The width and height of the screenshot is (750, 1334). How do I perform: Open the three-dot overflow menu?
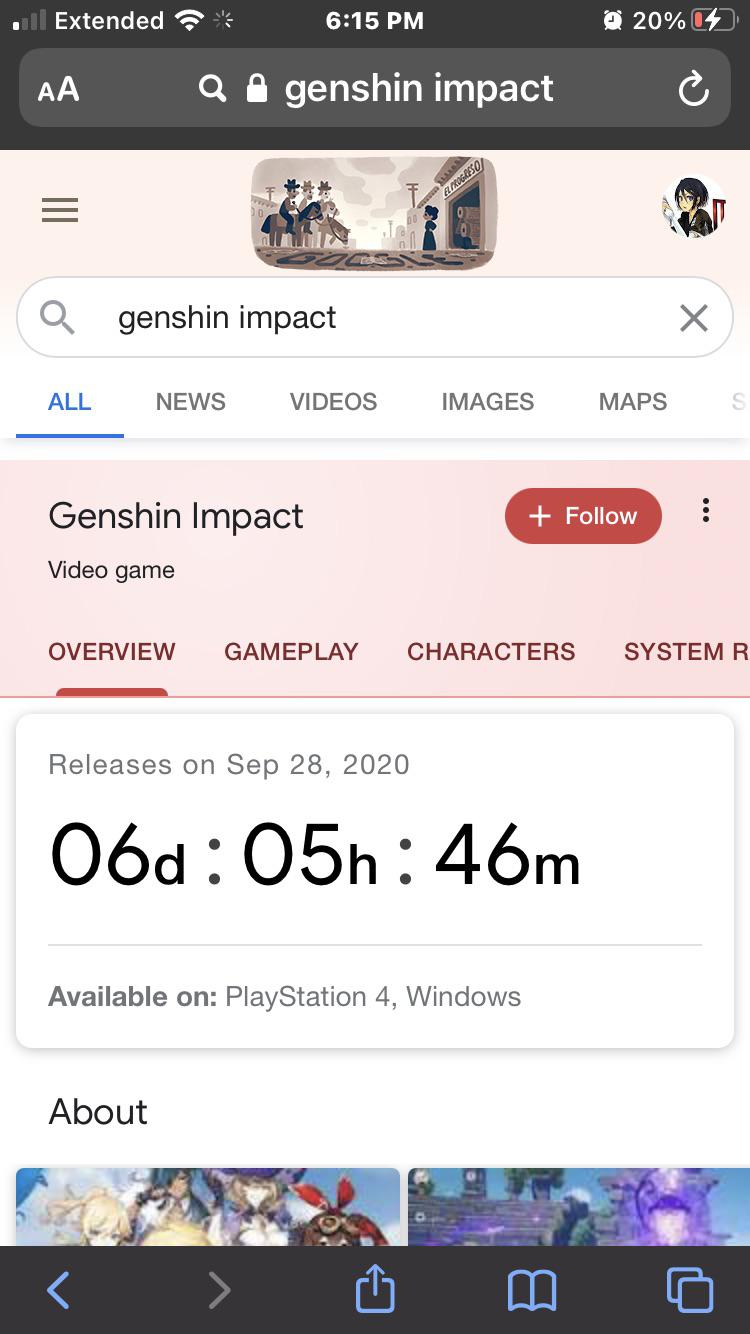705,511
